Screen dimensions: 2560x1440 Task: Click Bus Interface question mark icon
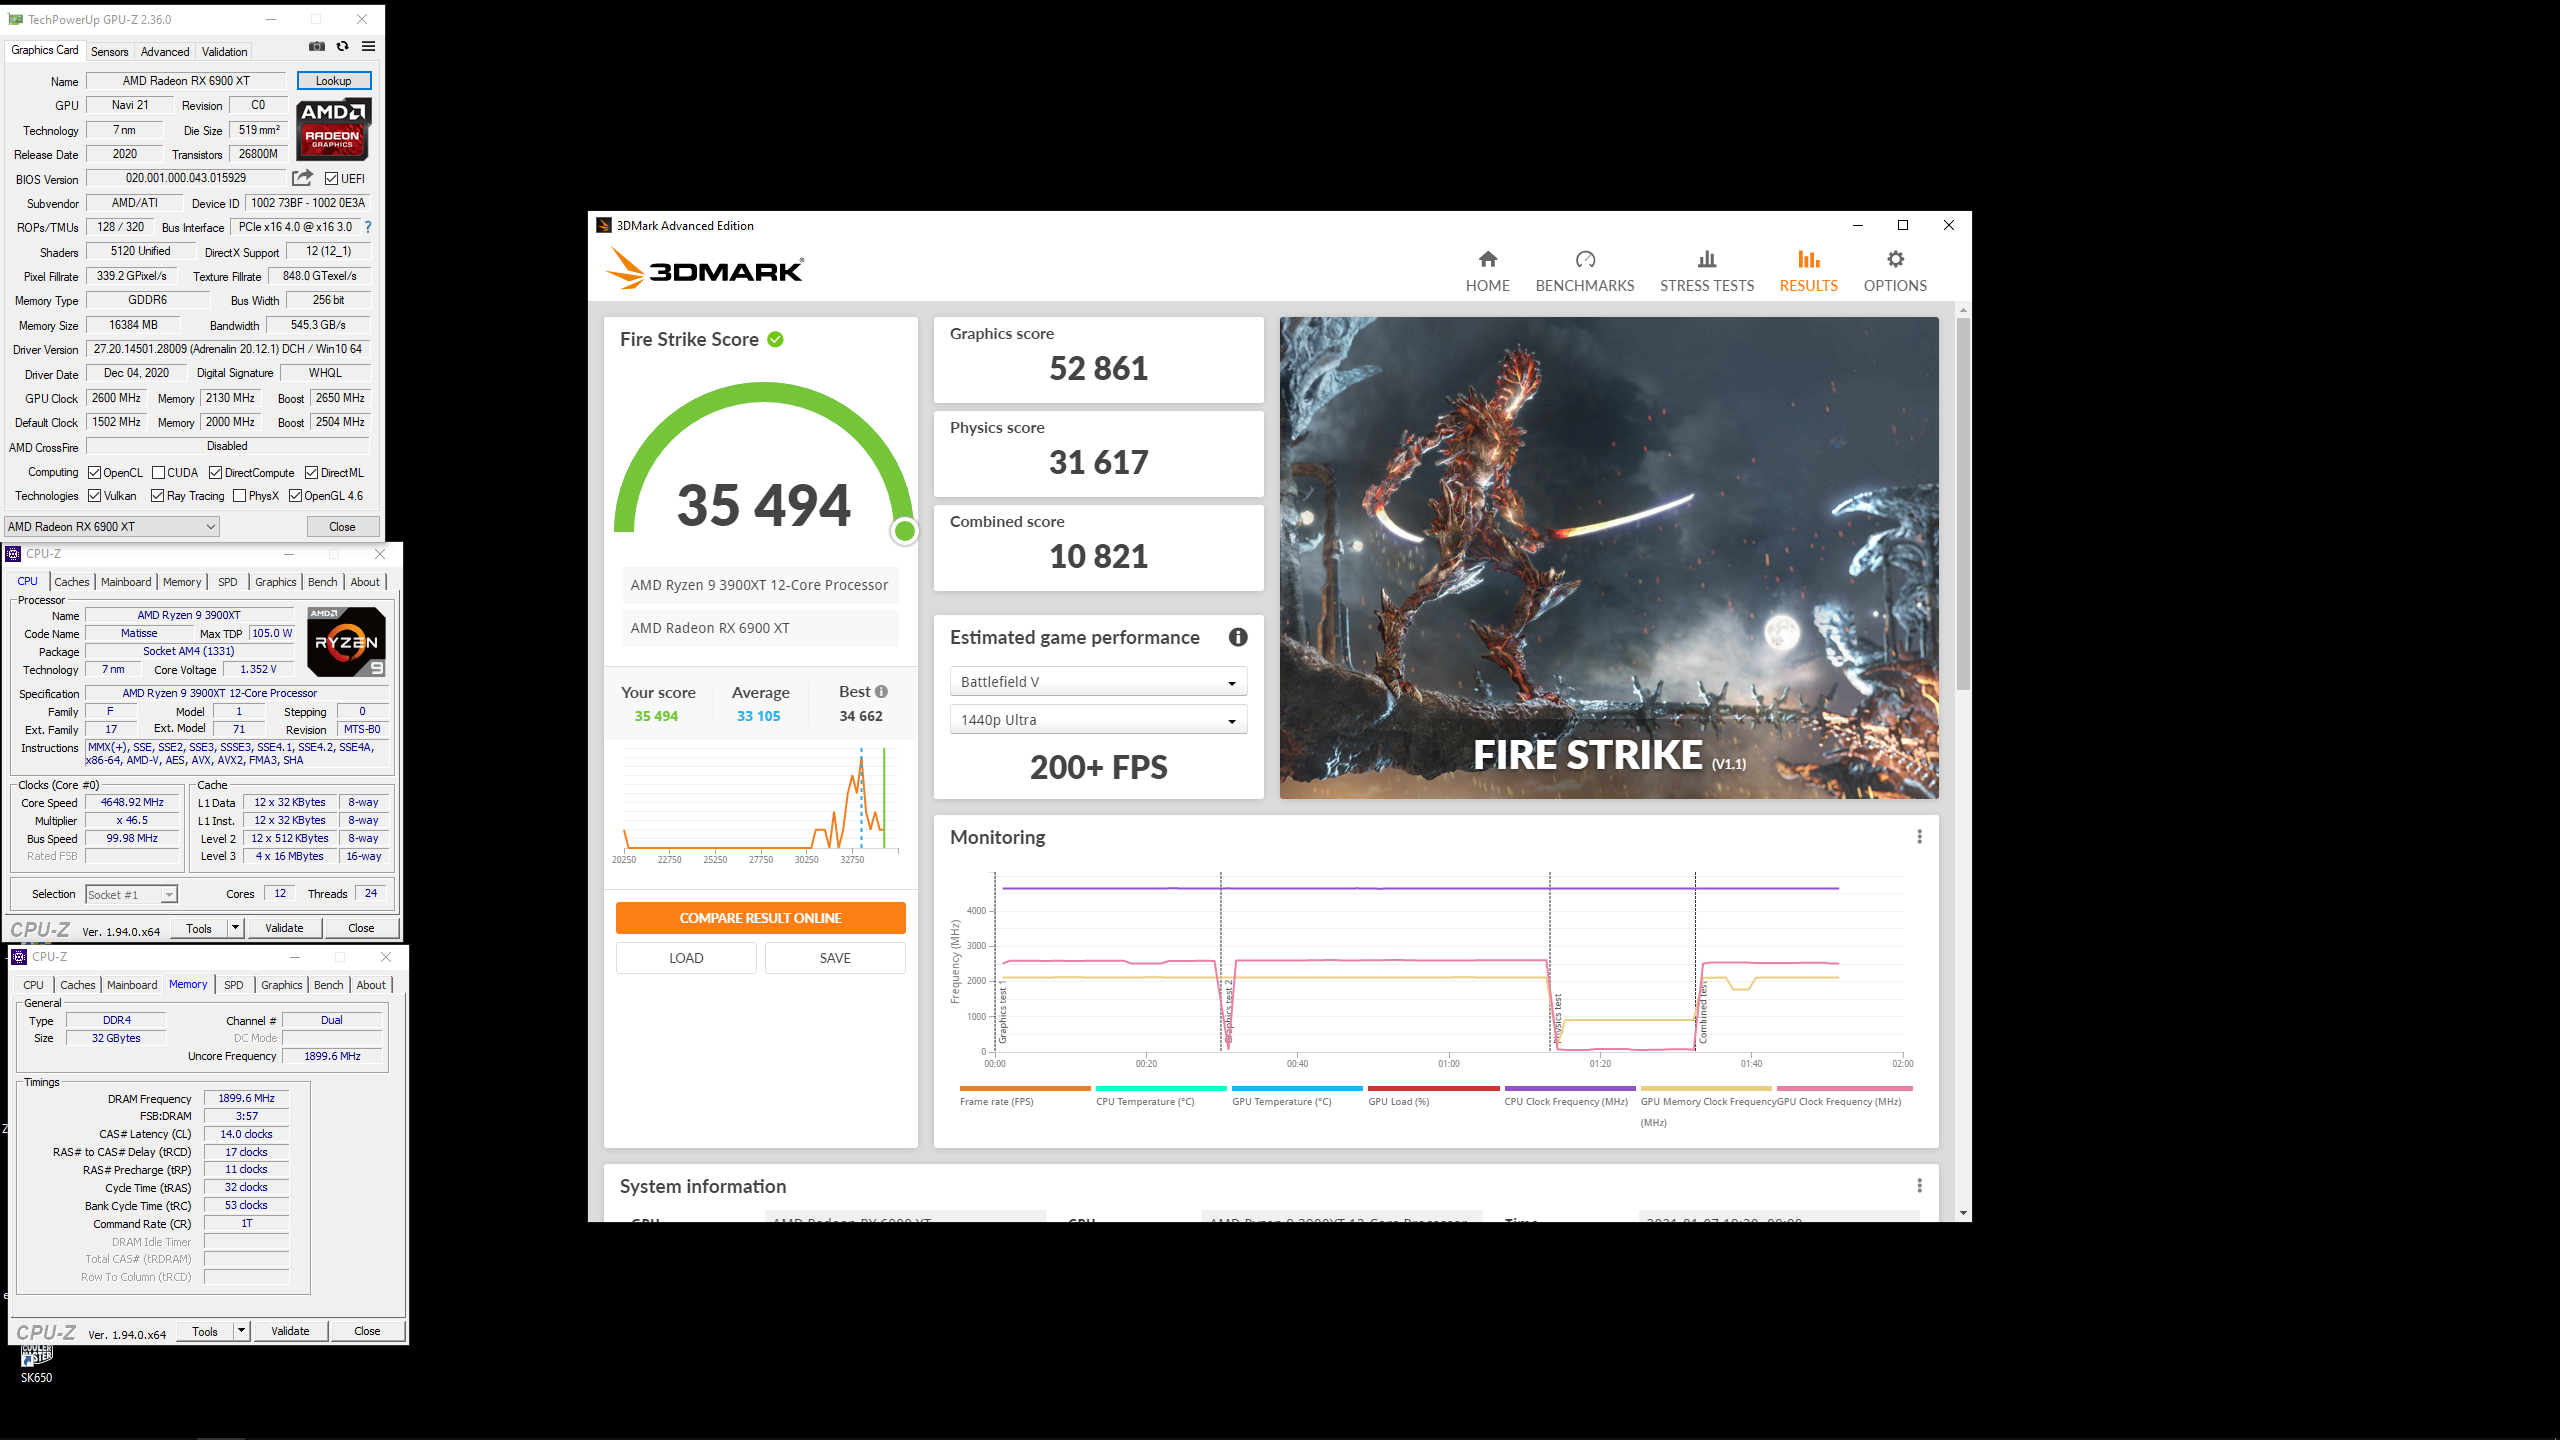(x=368, y=227)
